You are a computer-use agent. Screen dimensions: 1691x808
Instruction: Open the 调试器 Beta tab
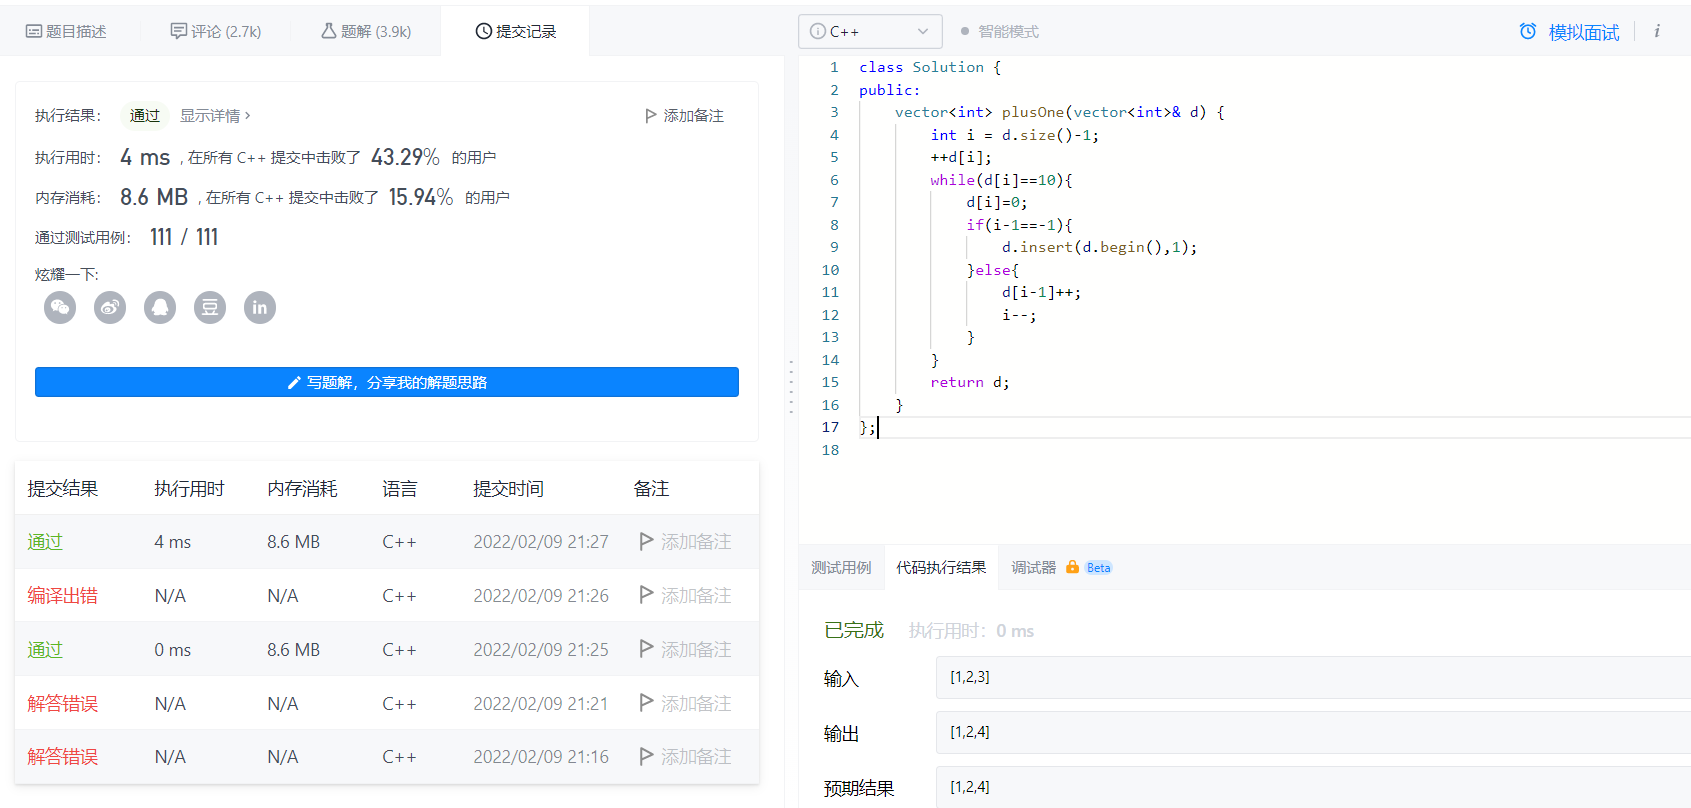[x=1061, y=568]
